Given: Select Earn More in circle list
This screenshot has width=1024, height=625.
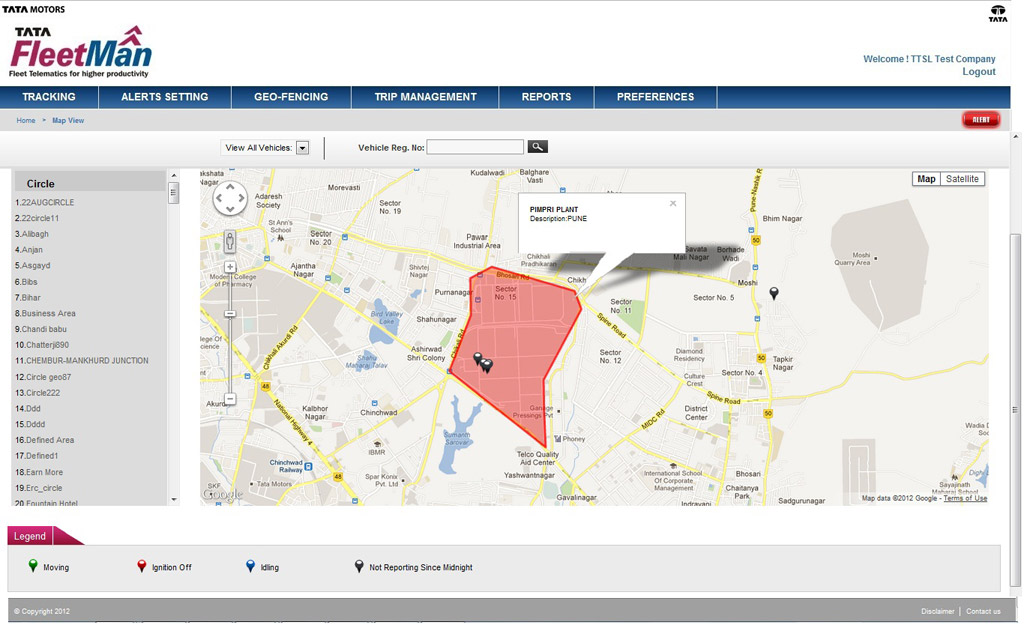Looking at the screenshot, I should [39, 473].
